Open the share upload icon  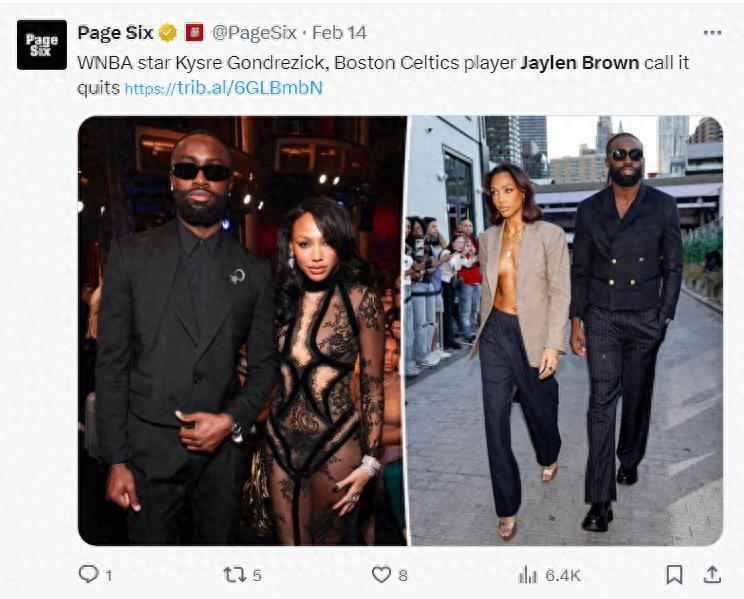tap(712, 574)
